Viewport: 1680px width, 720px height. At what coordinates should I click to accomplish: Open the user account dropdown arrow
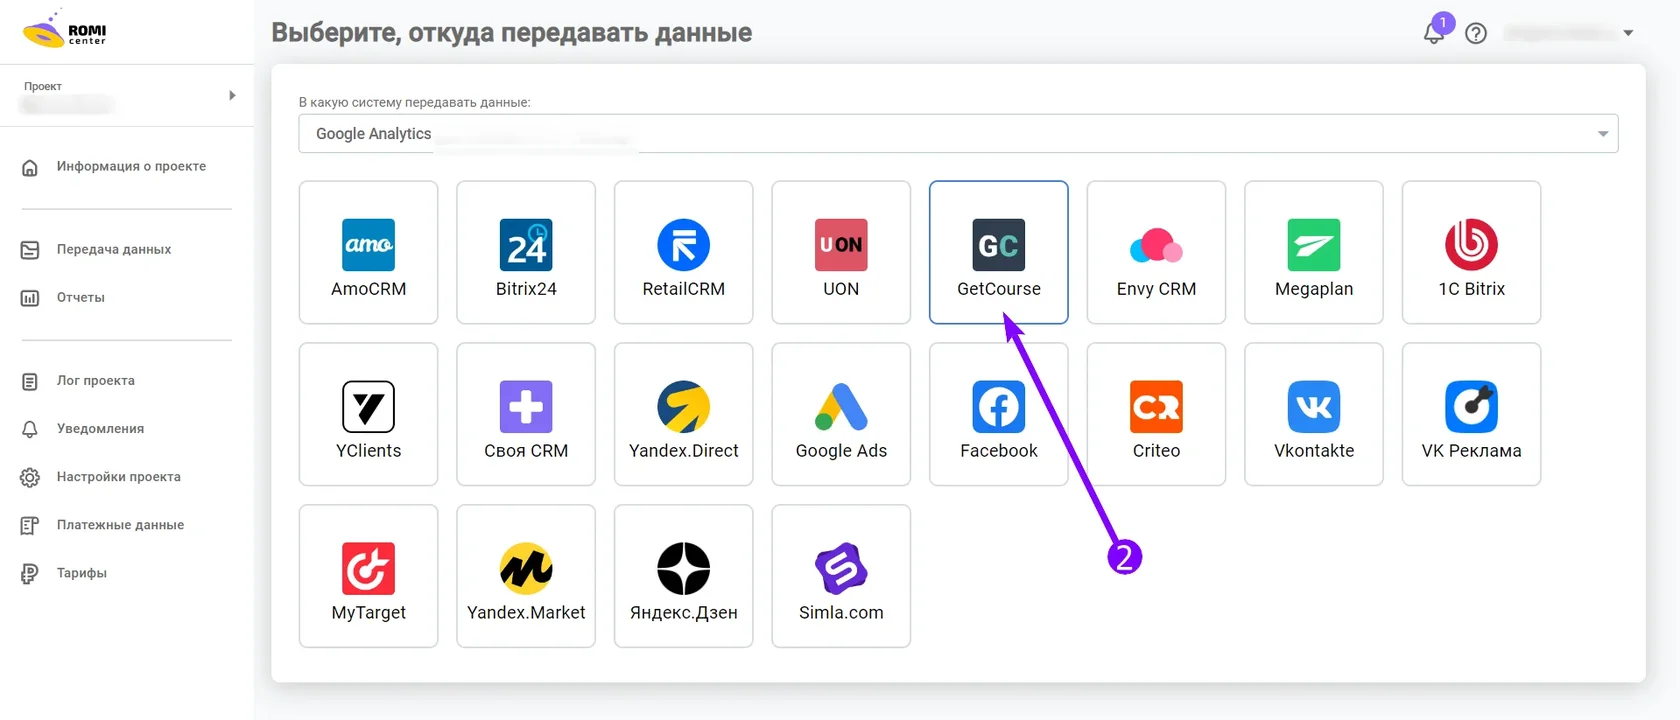pyautogui.click(x=1628, y=33)
